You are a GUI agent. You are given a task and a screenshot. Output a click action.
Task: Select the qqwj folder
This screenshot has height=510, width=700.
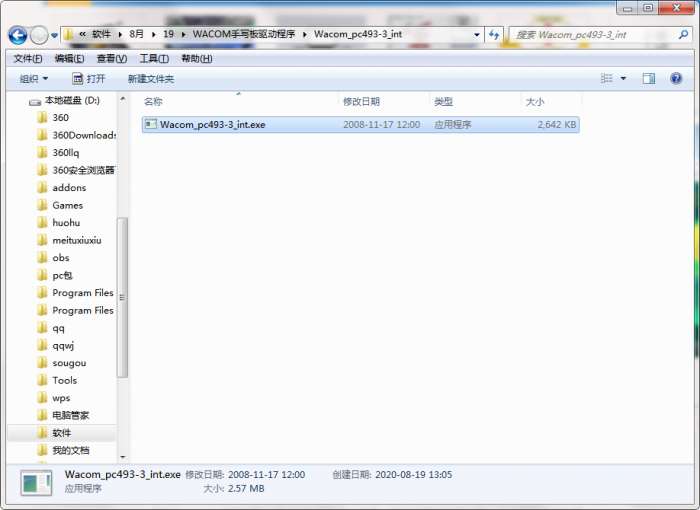(63, 346)
